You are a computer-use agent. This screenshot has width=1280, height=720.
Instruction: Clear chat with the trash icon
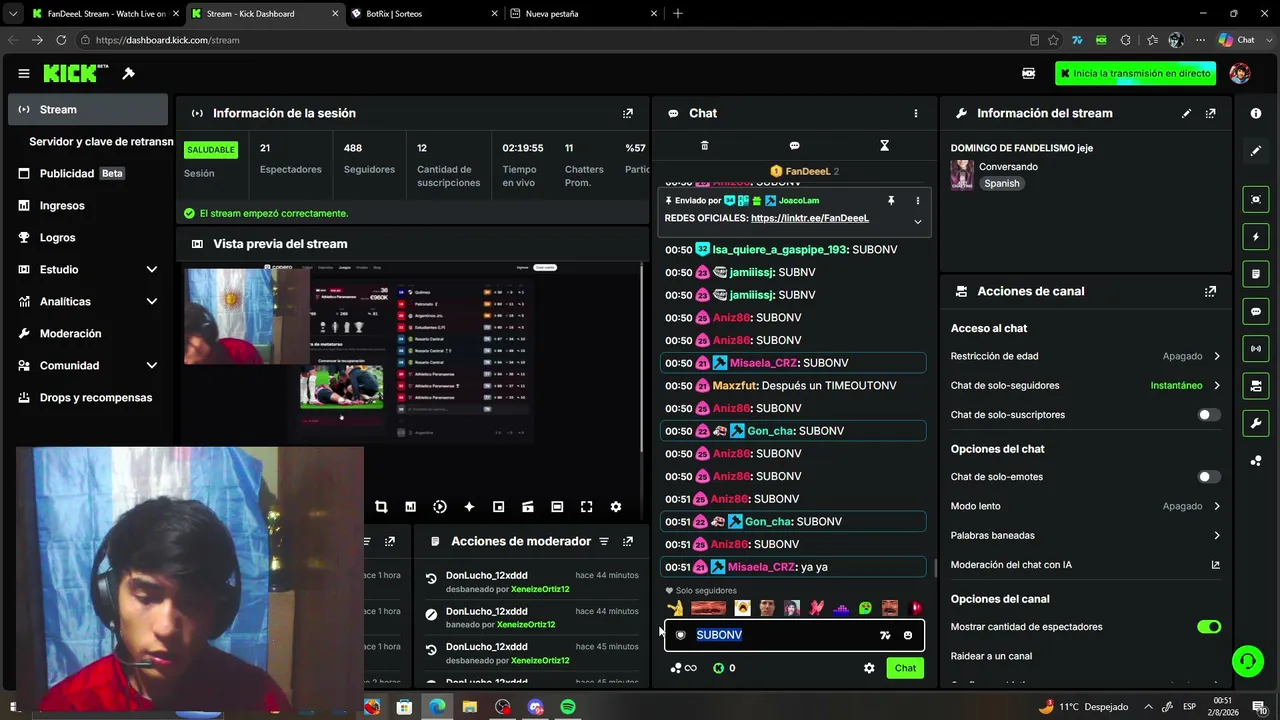click(704, 146)
